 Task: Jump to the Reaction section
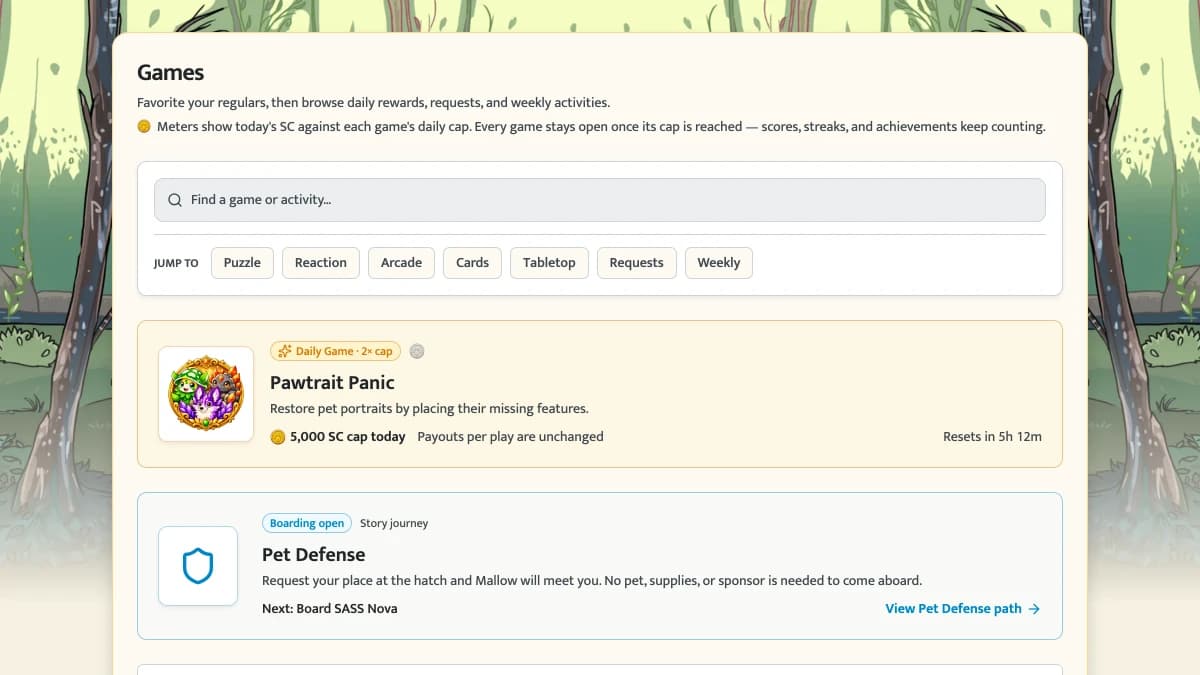(321, 263)
